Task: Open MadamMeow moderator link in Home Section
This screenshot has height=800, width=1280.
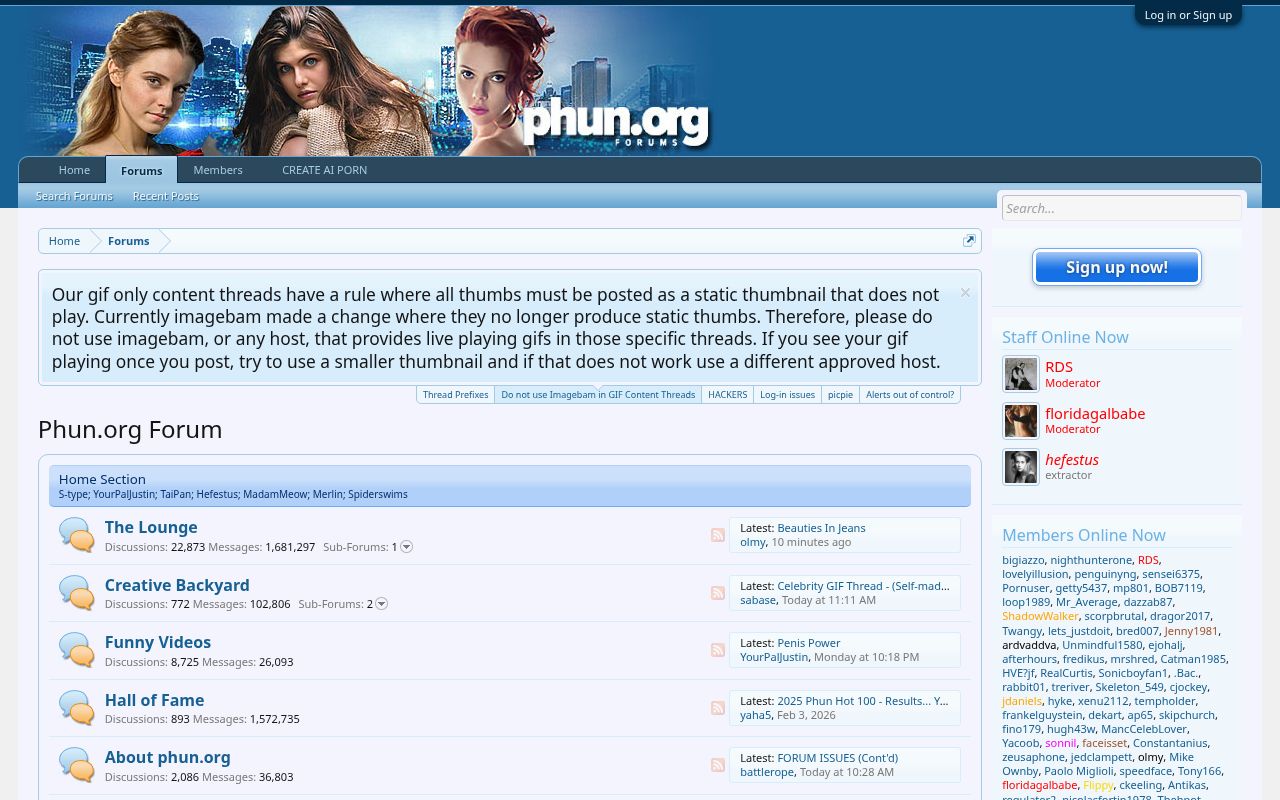Action: point(274,494)
